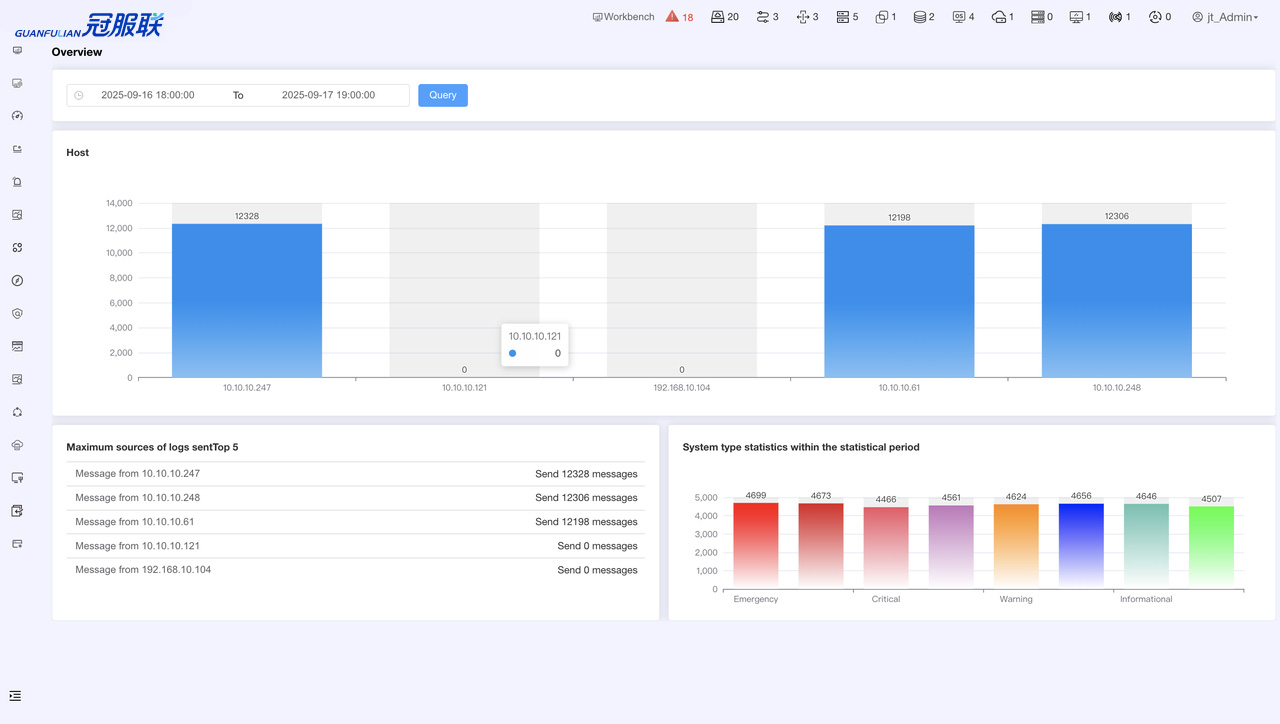Click the alarm bell icon in sidebar
Screen dimensions: 1280x724
coord(17,182)
